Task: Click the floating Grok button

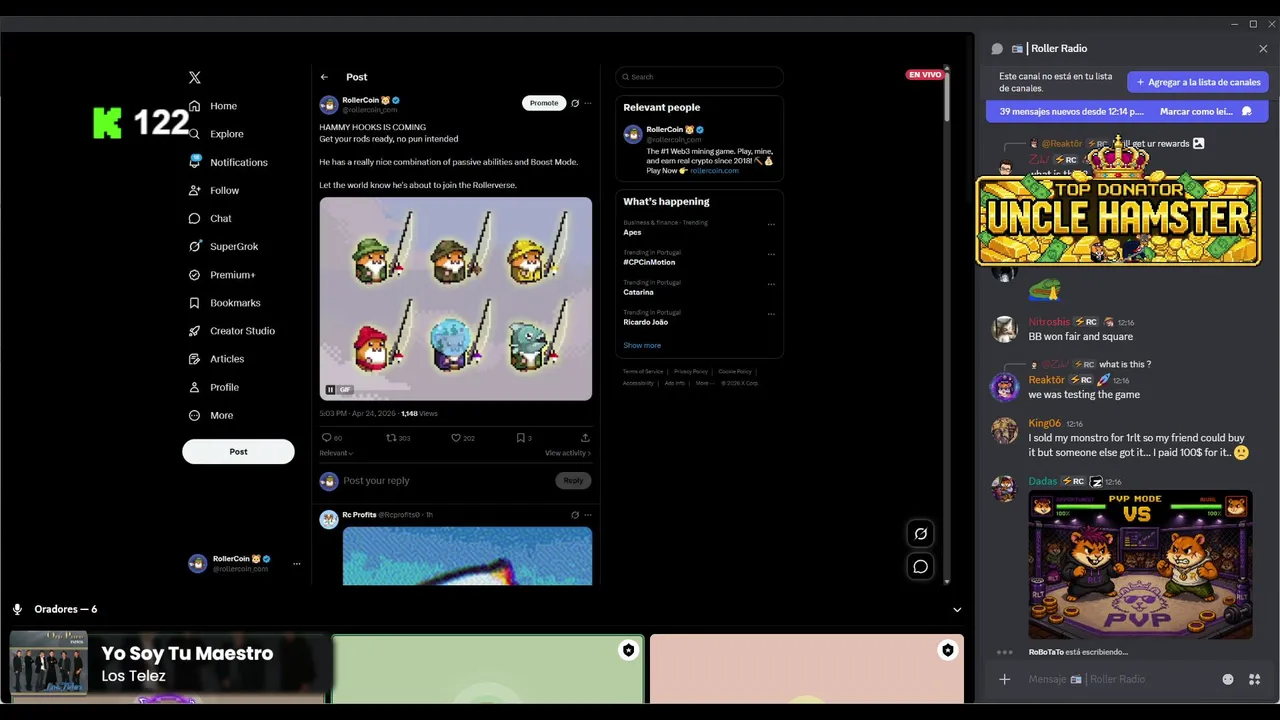Action: pyautogui.click(x=921, y=534)
